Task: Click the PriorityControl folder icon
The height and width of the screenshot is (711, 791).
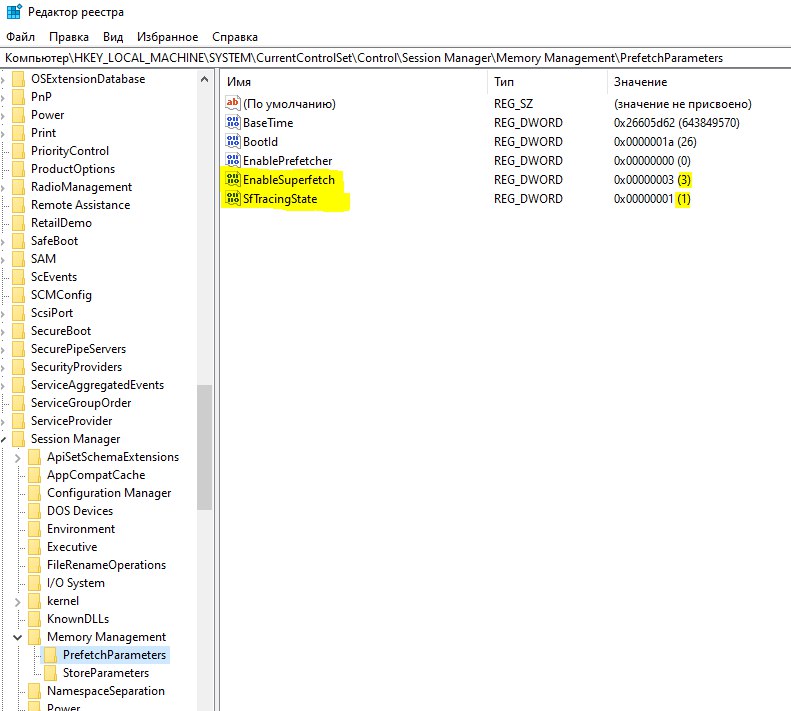Action: point(19,151)
